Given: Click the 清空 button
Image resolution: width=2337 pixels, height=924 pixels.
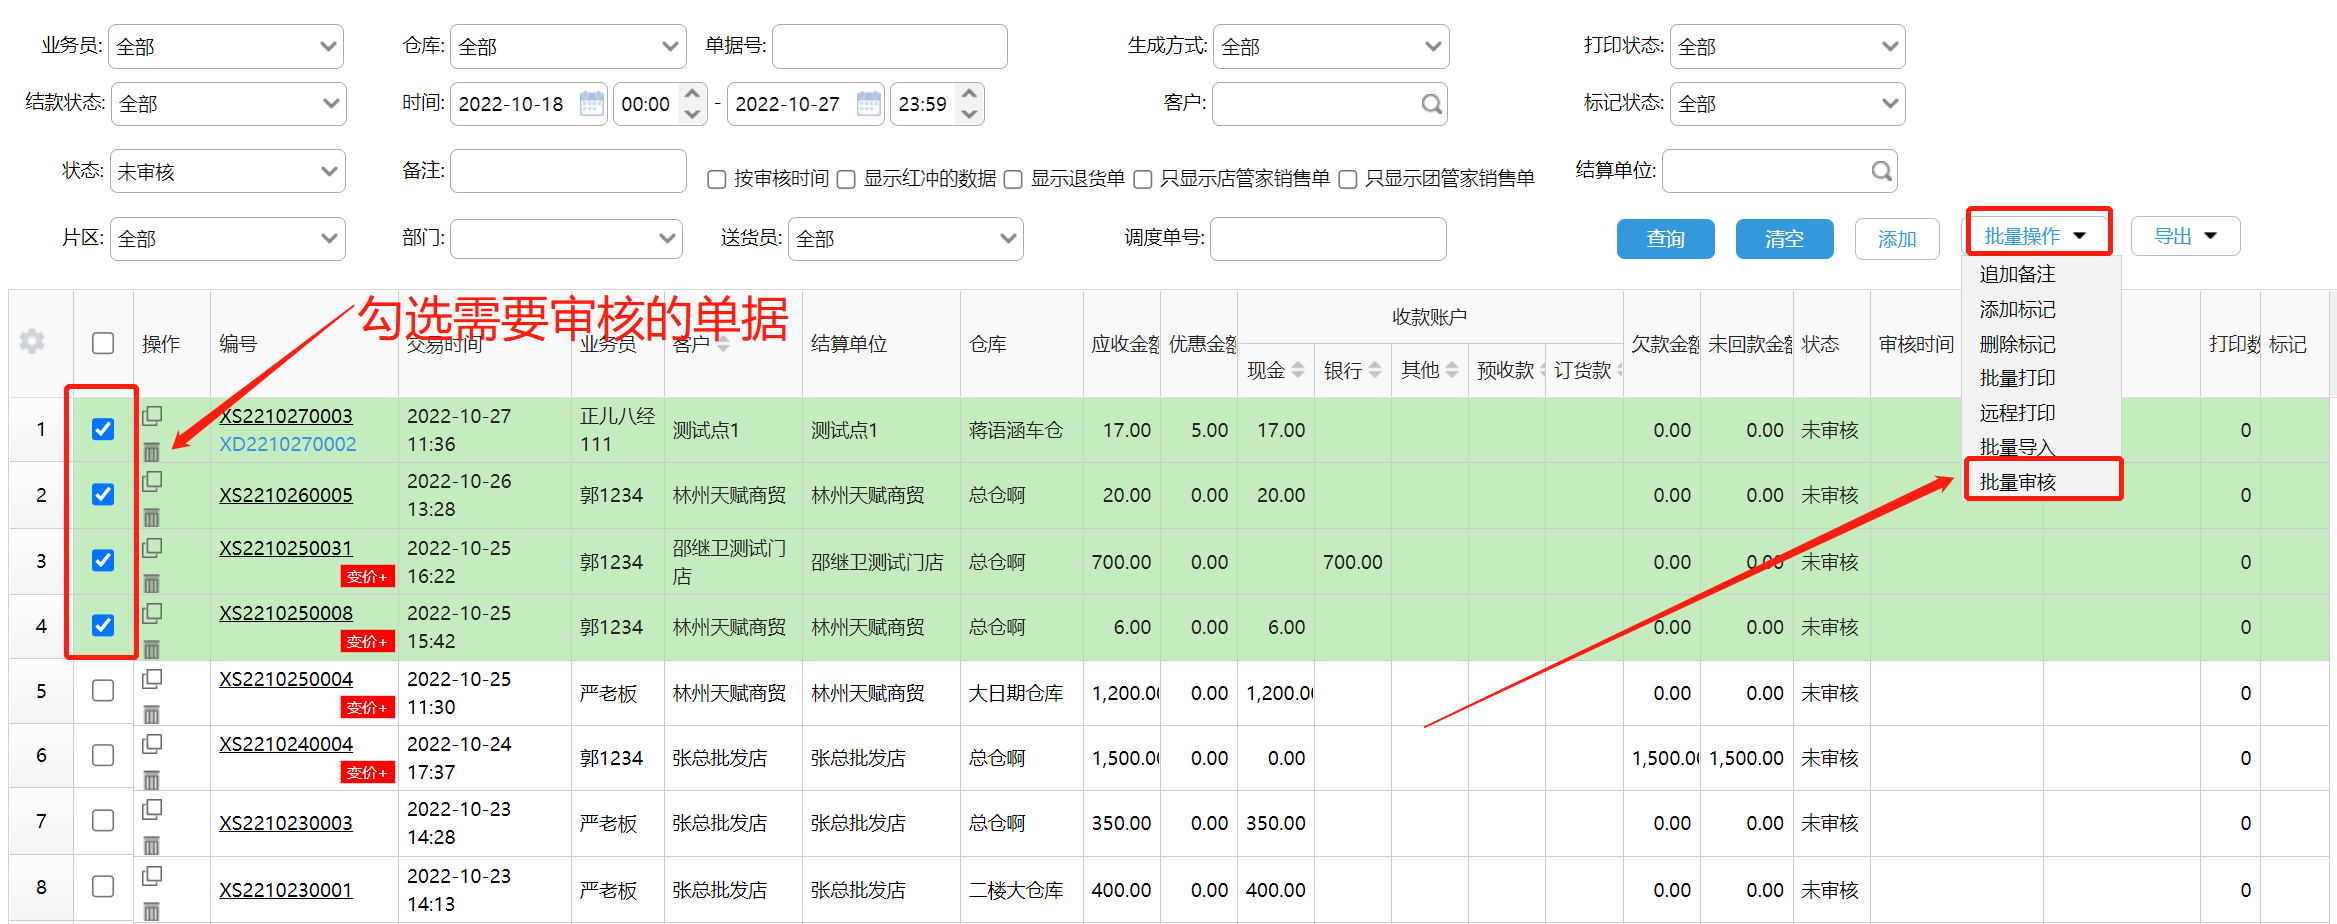Looking at the screenshot, I should pos(1785,239).
